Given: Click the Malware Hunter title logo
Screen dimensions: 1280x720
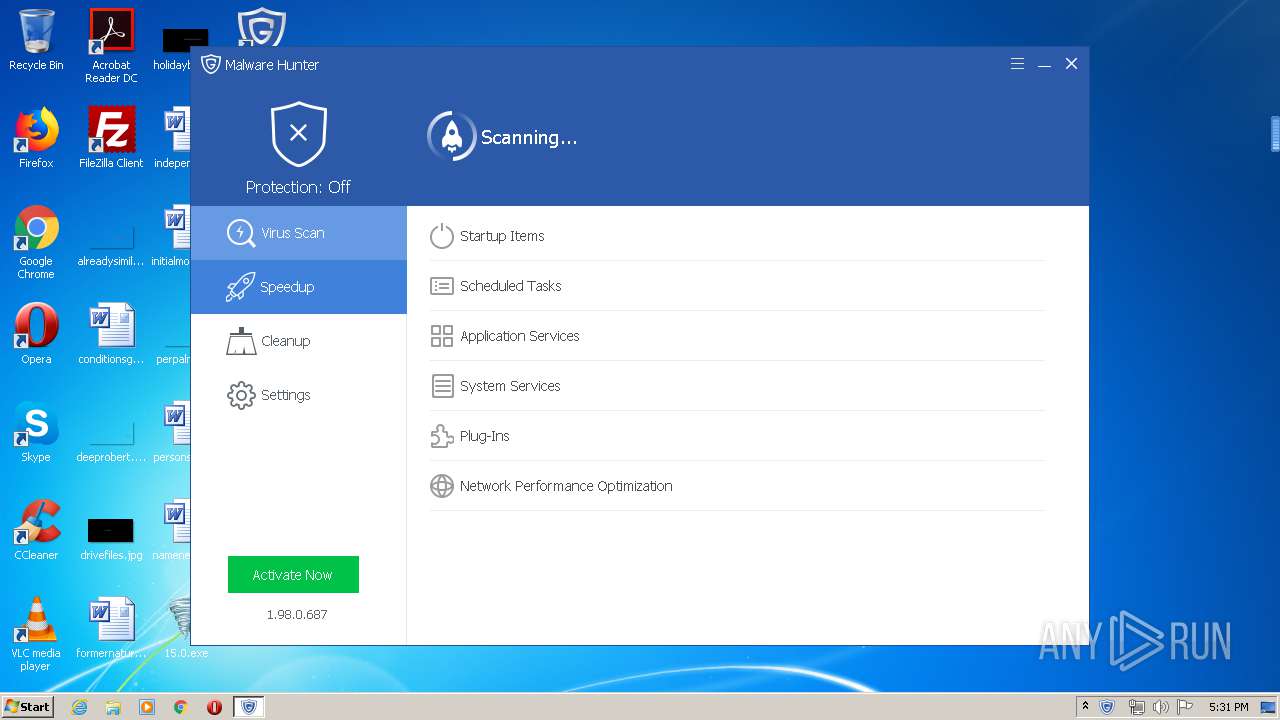Looking at the screenshot, I should click(x=210, y=64).
